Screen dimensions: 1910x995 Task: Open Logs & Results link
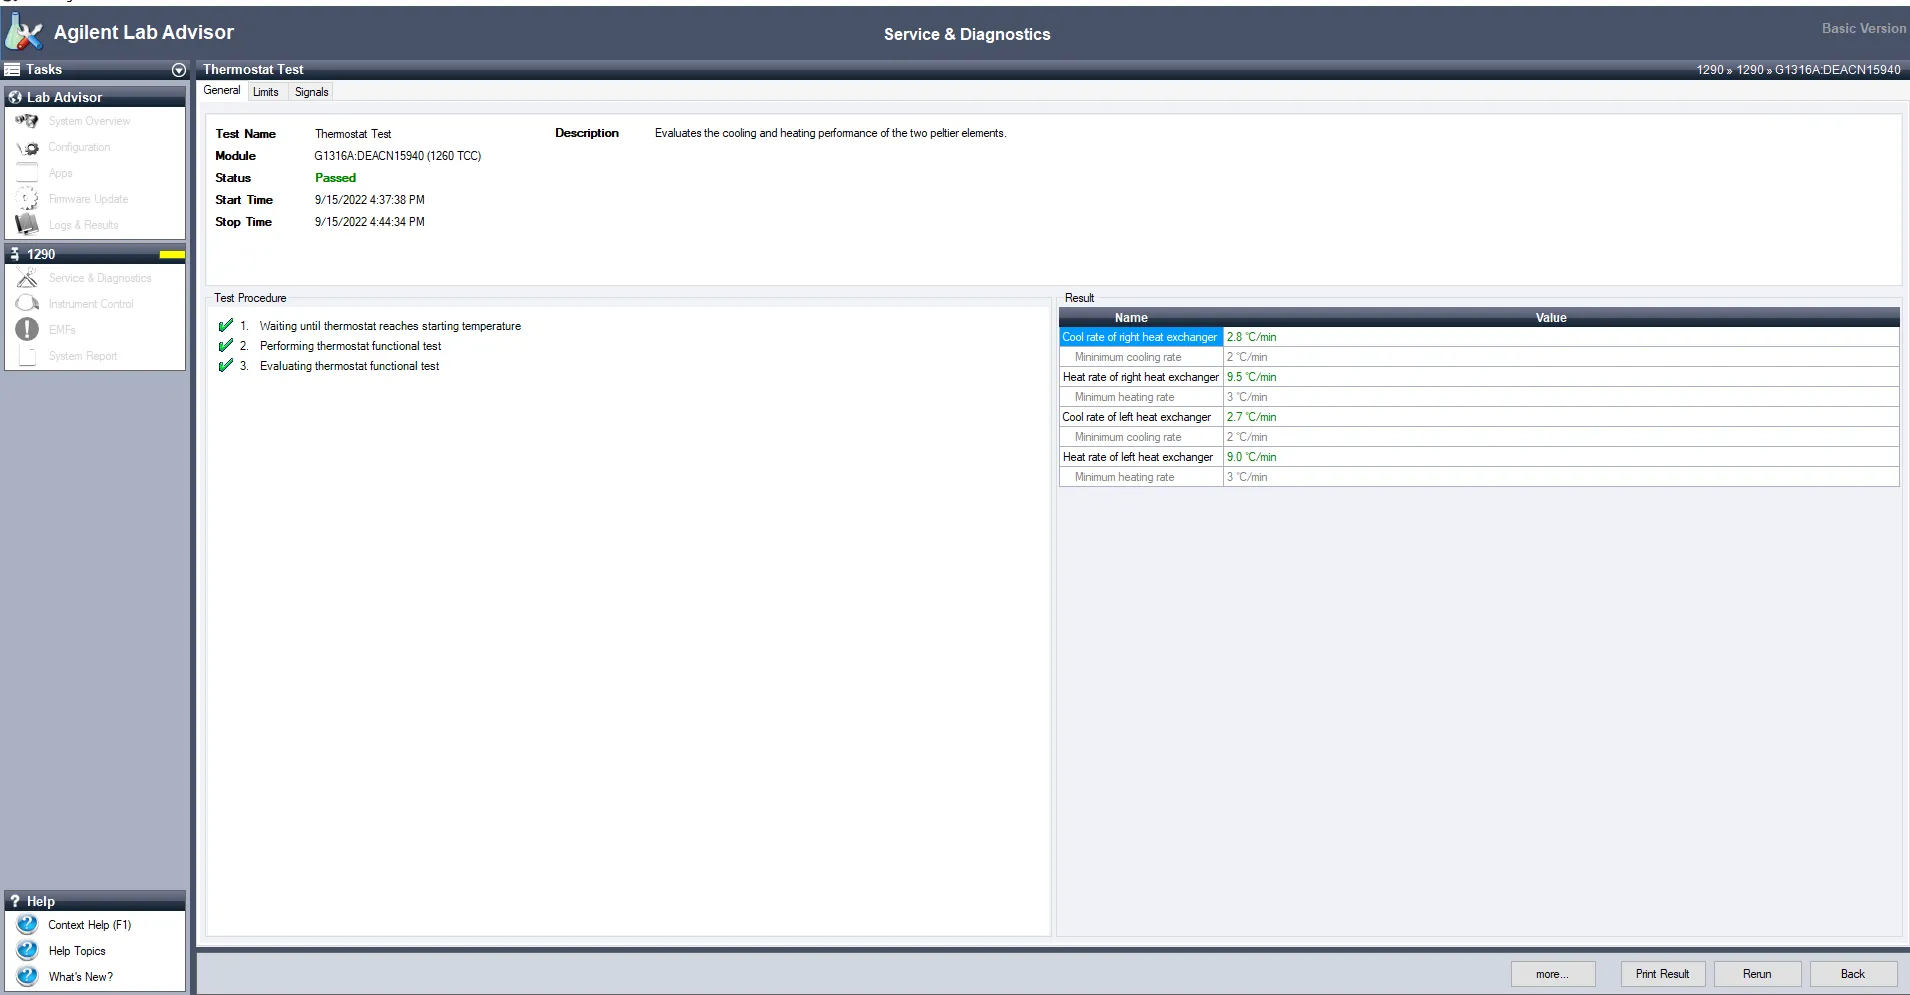click(x=83, y=225)
